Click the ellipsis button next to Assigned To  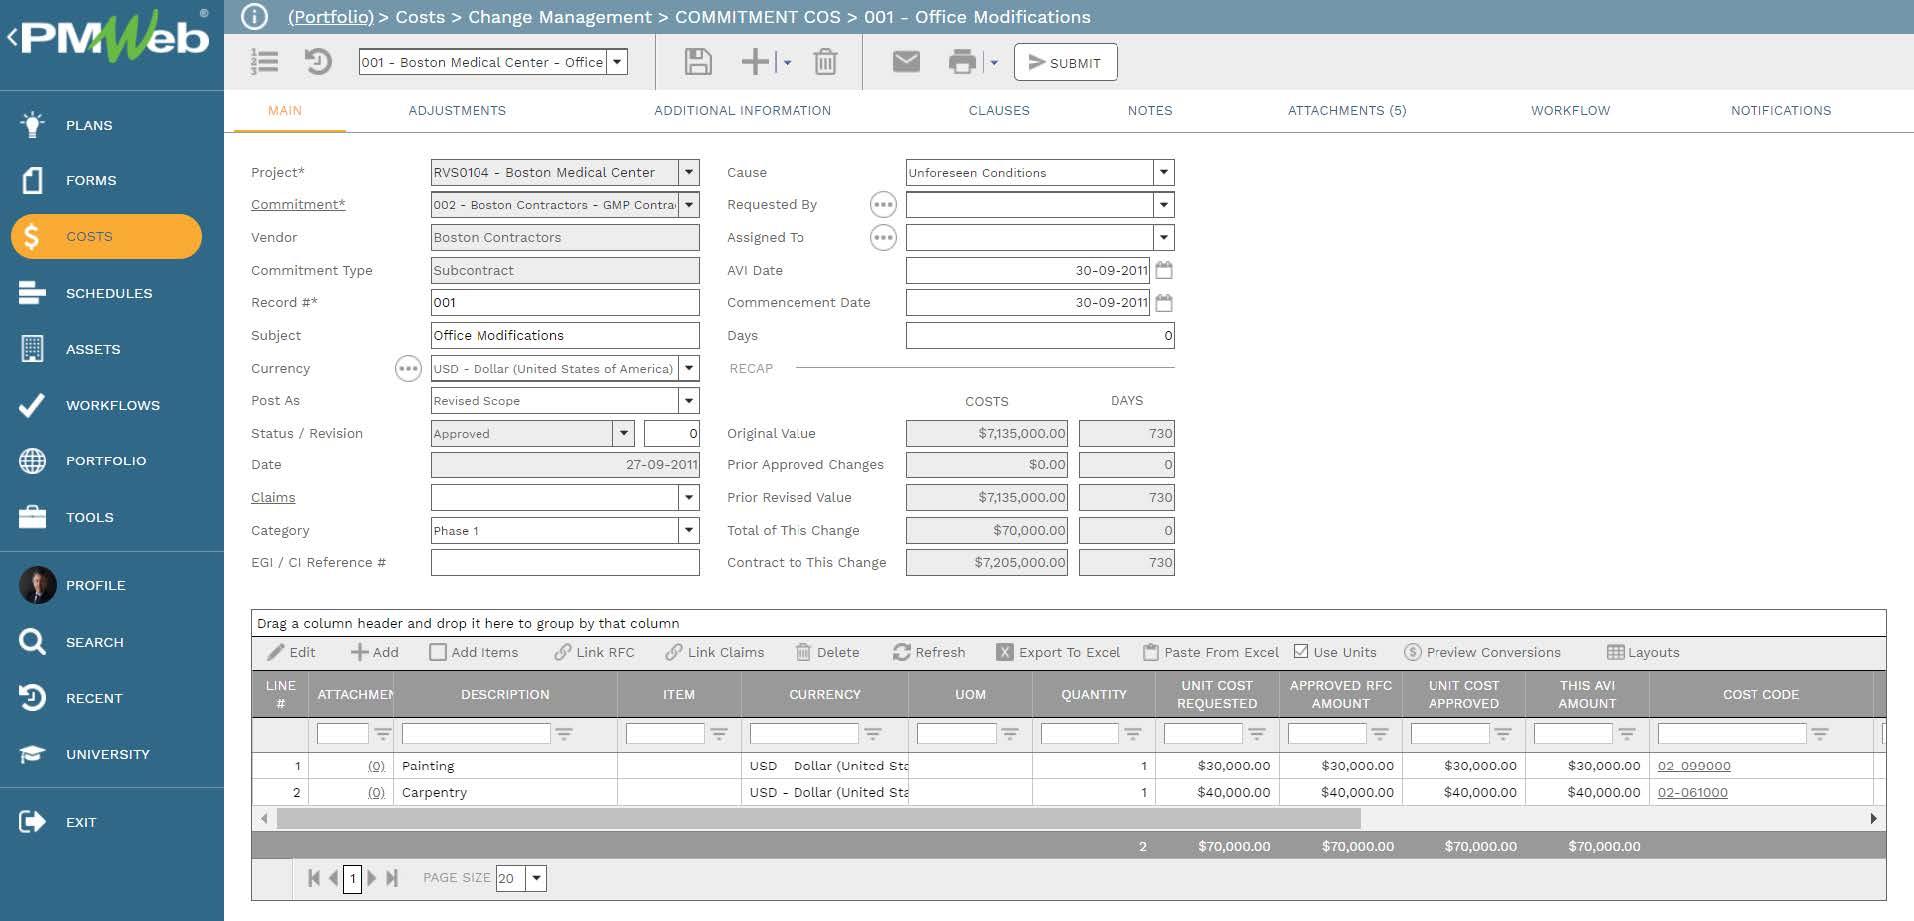(x=883, y=238)
